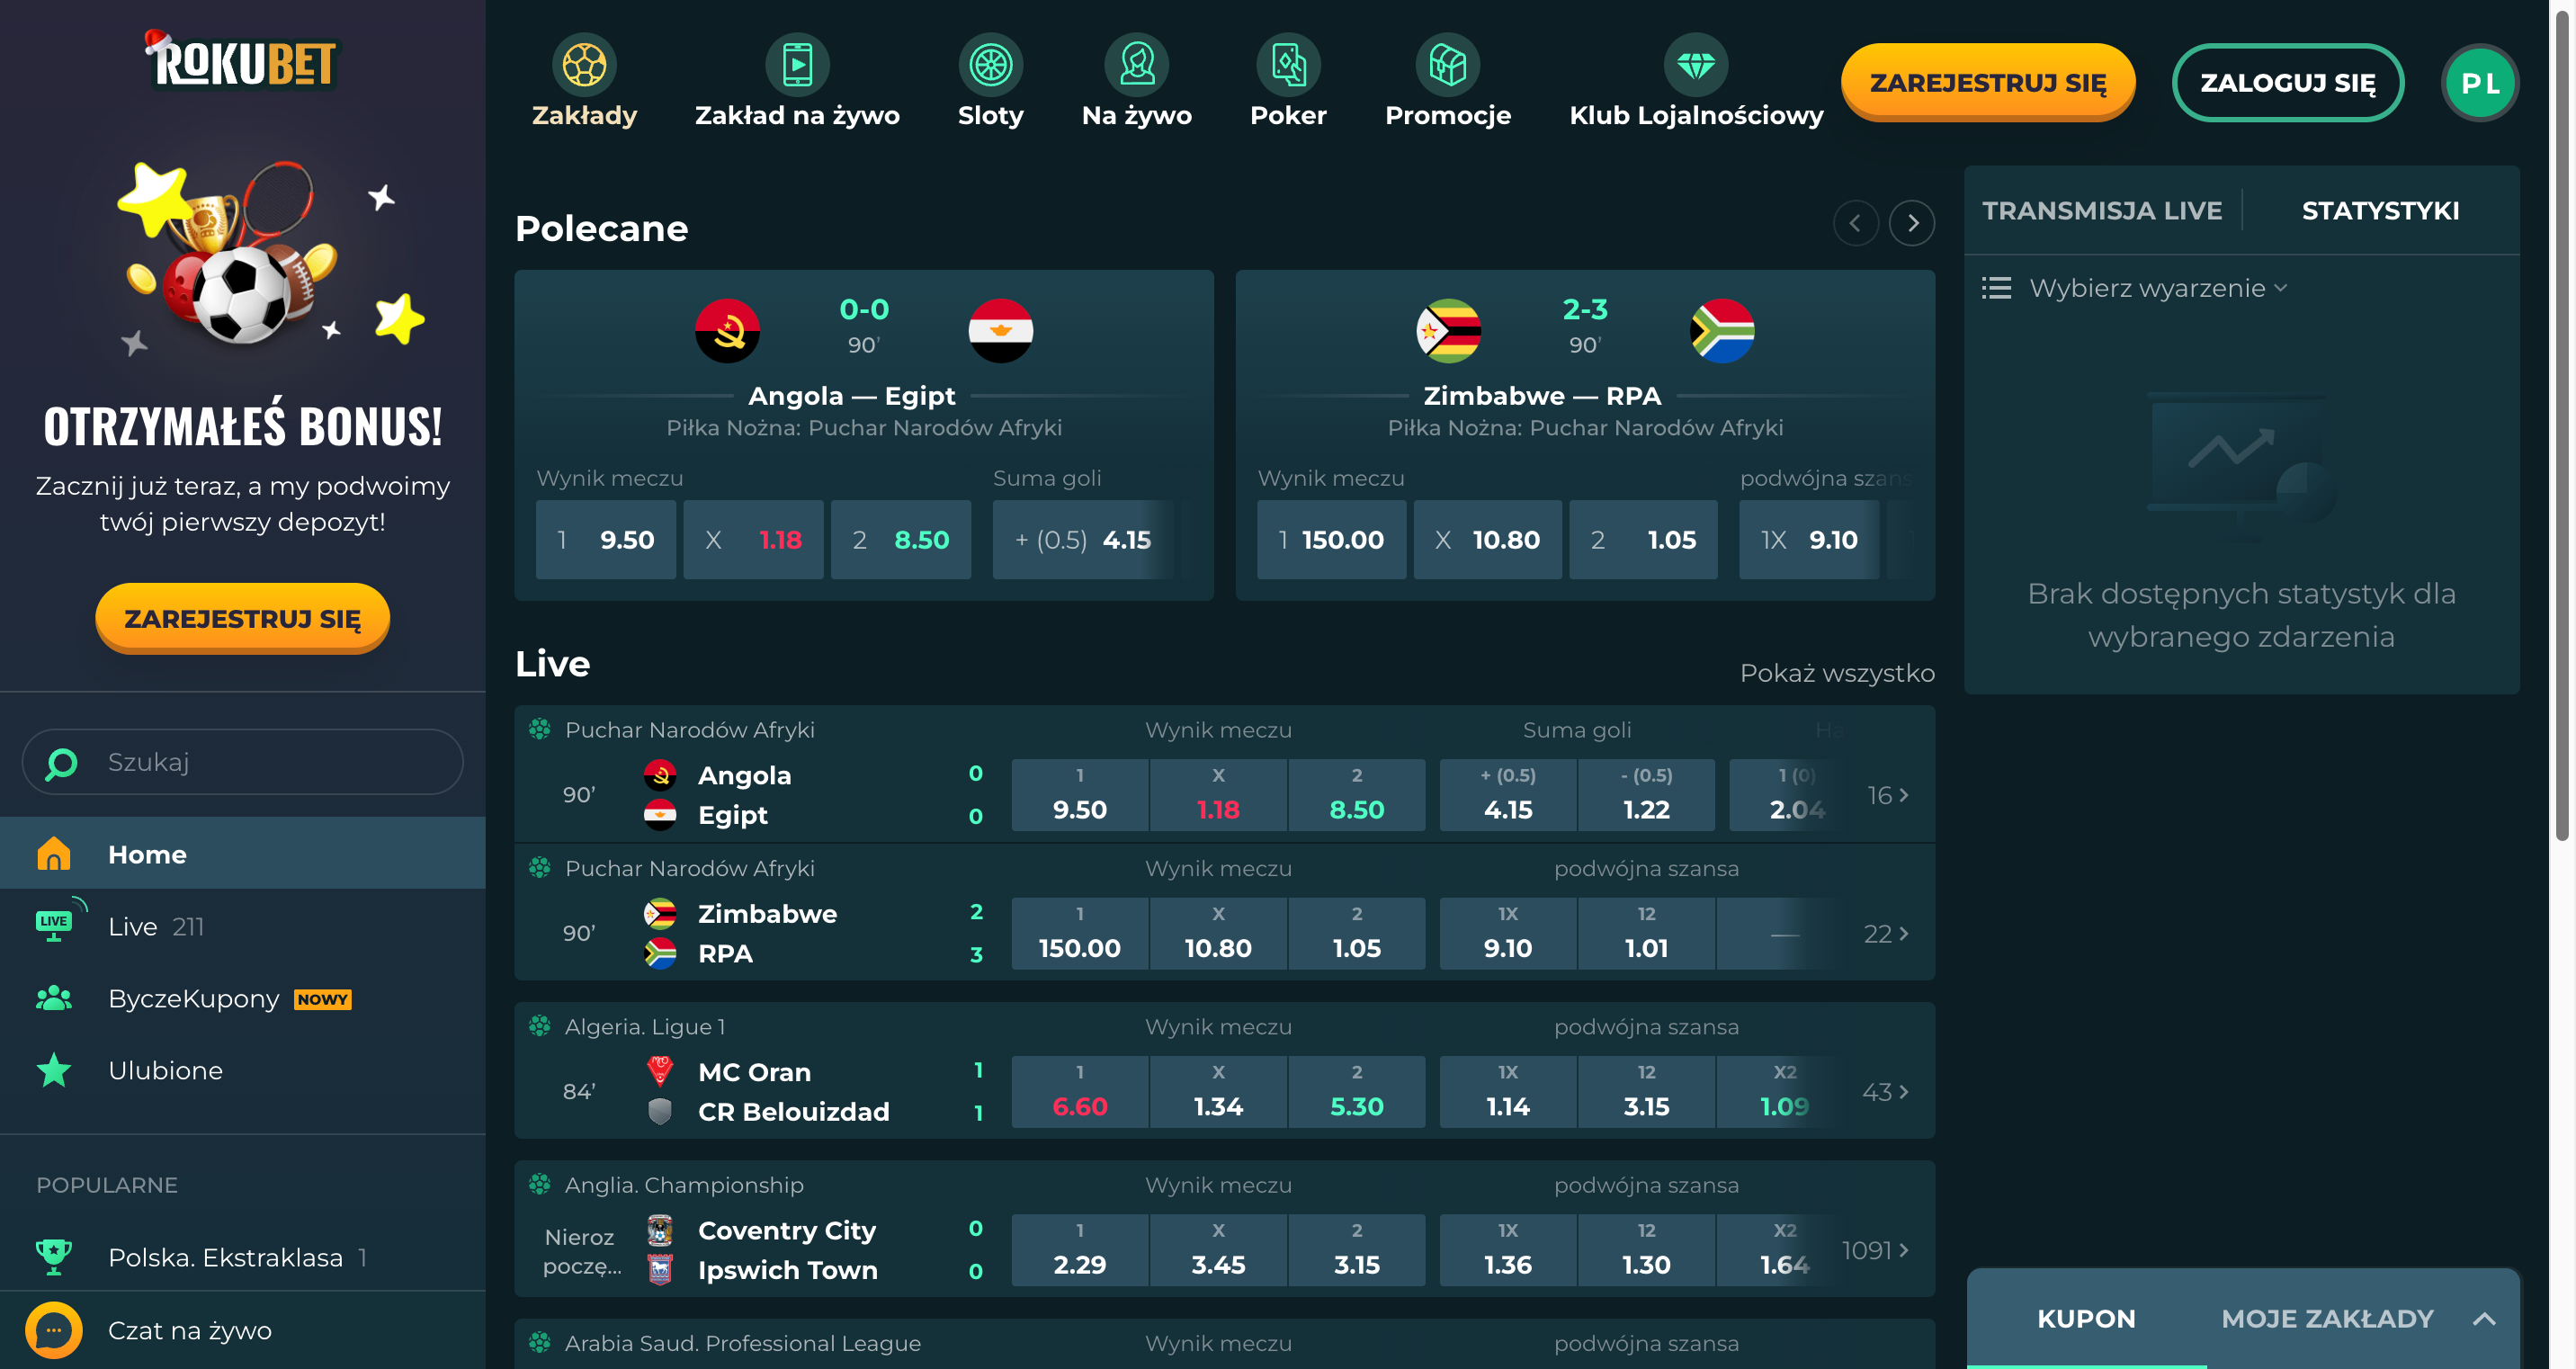Open Home in sidebar menu
Viewport: 2576px width, 1369px height.
[243, 853]
